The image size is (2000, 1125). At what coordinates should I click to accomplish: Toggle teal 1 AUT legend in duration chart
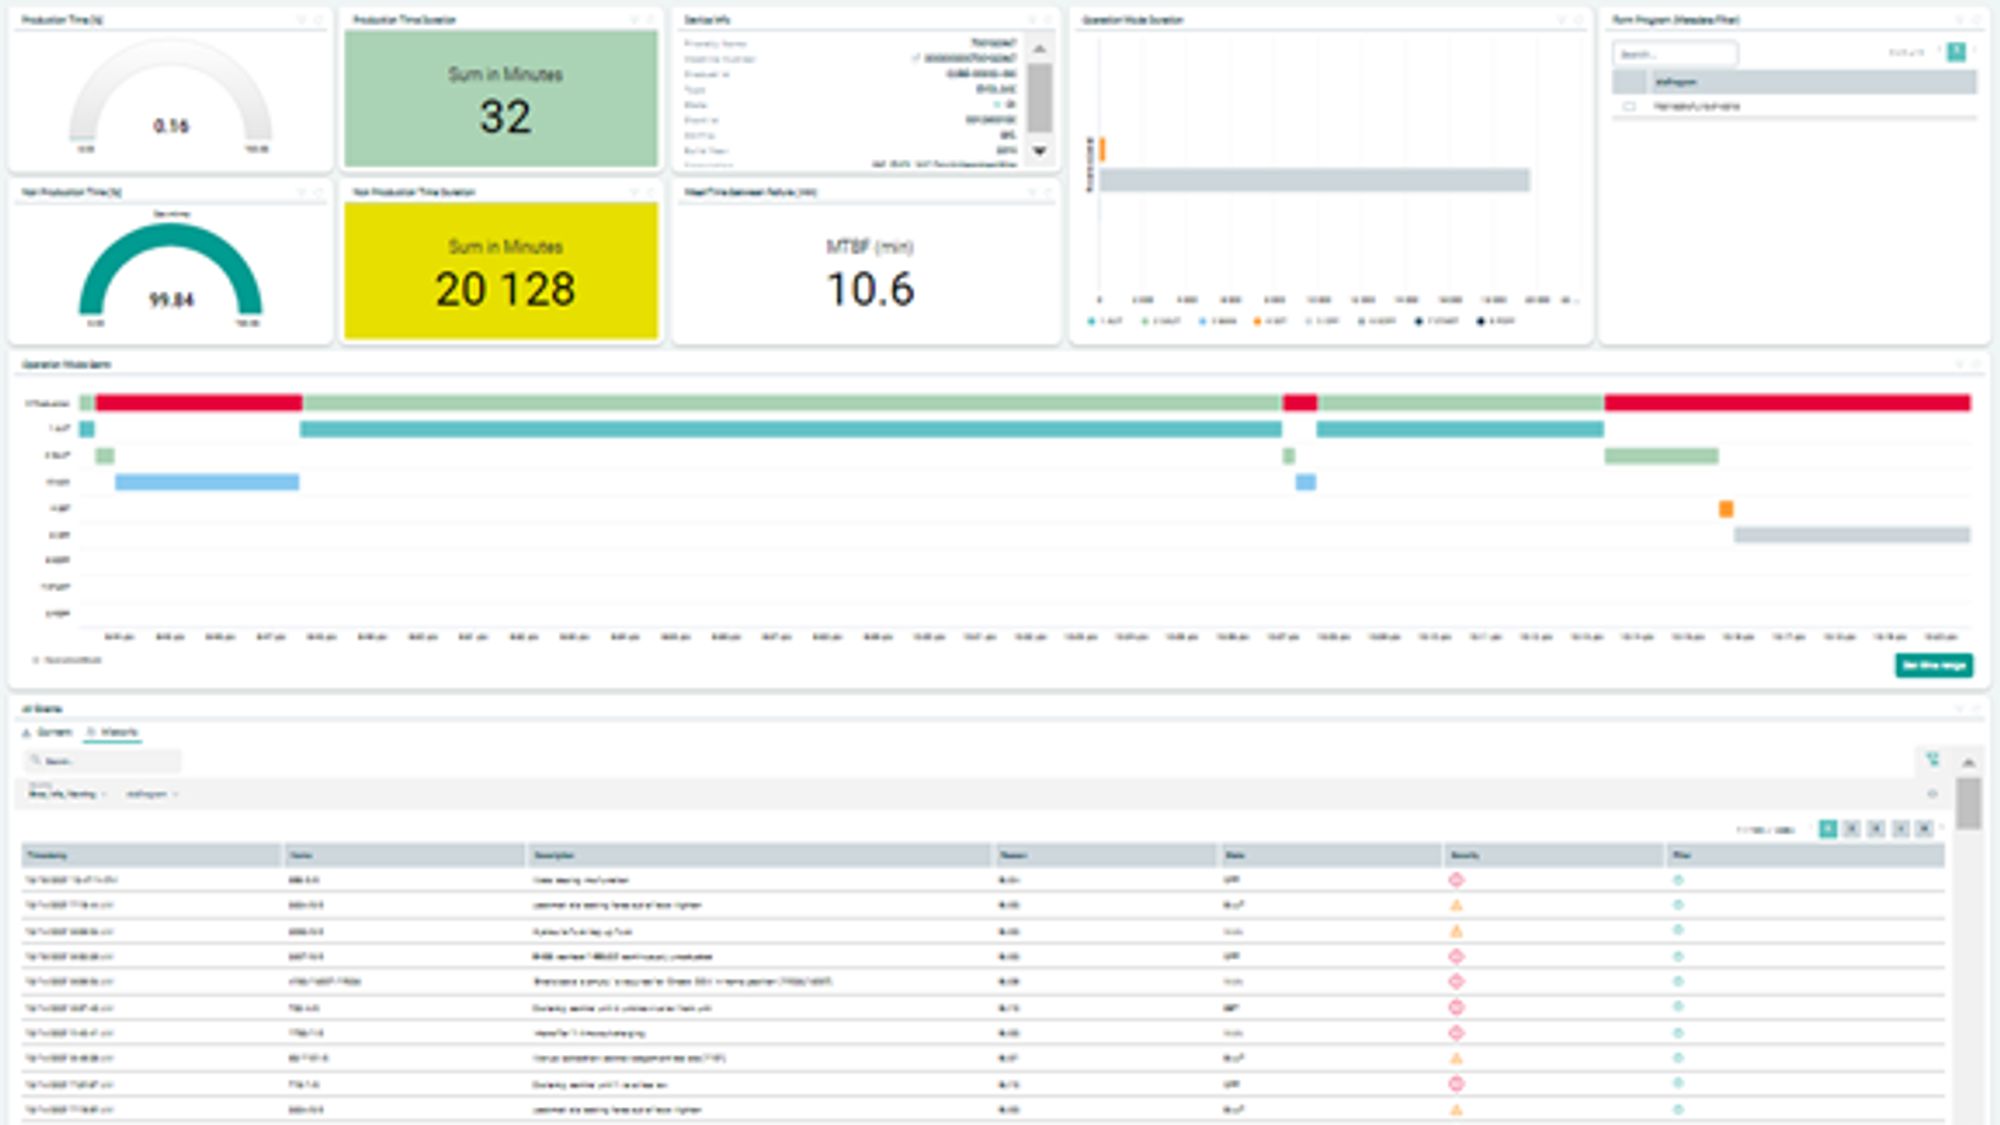coord(1105,321)
